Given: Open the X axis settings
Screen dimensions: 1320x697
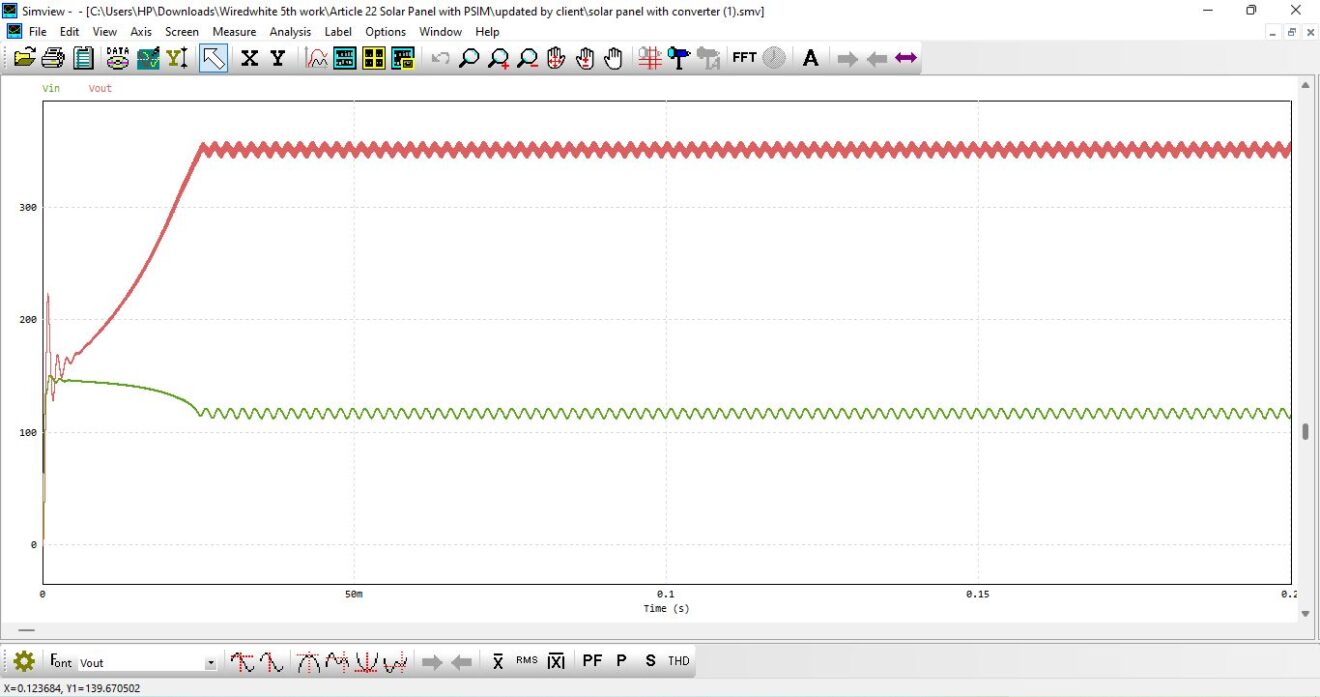Looking at the screenshot, I should tap(248, 57).
